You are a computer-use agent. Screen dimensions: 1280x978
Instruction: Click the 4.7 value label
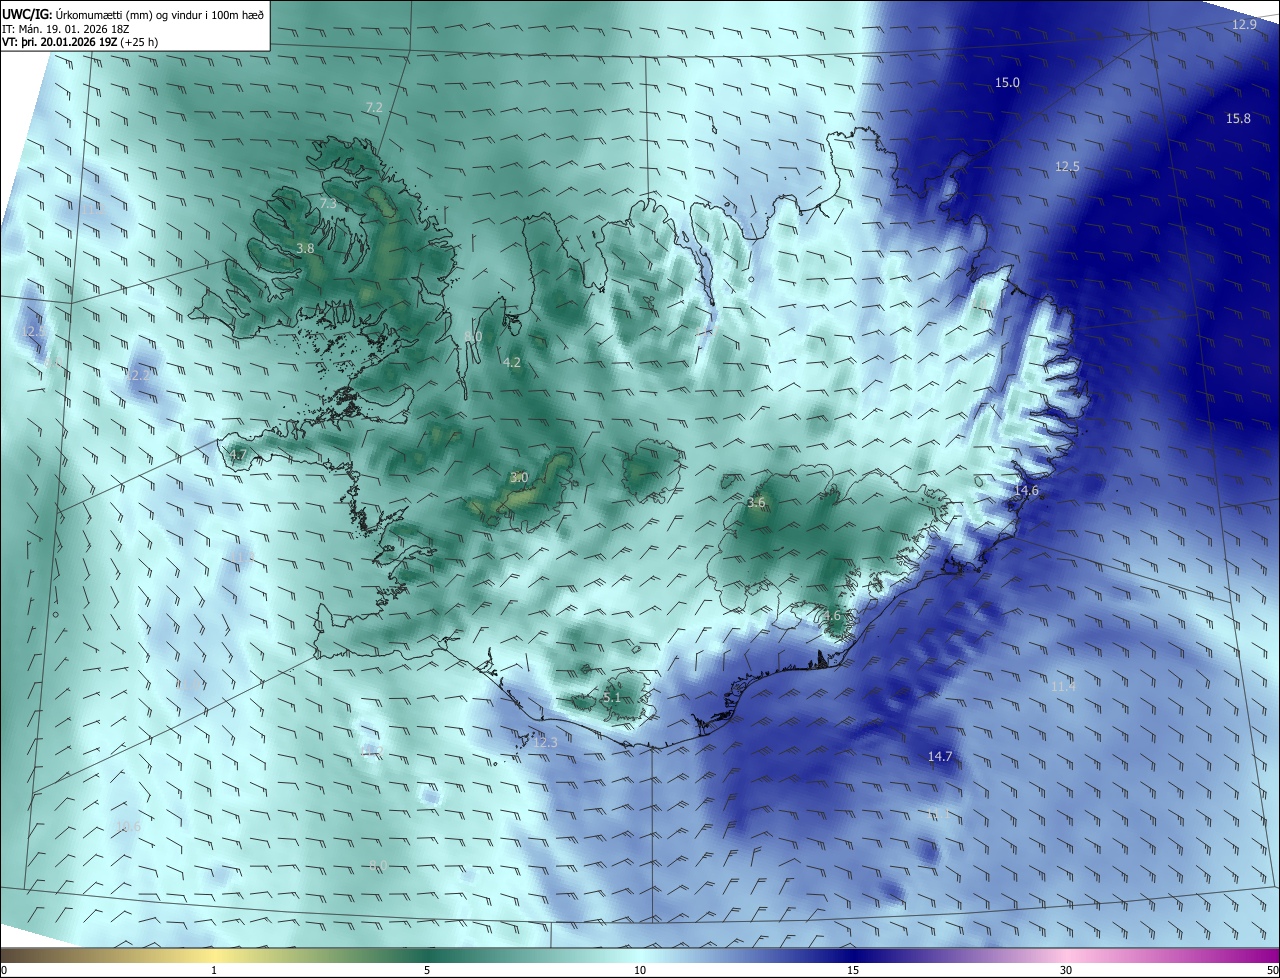[238, 456]
